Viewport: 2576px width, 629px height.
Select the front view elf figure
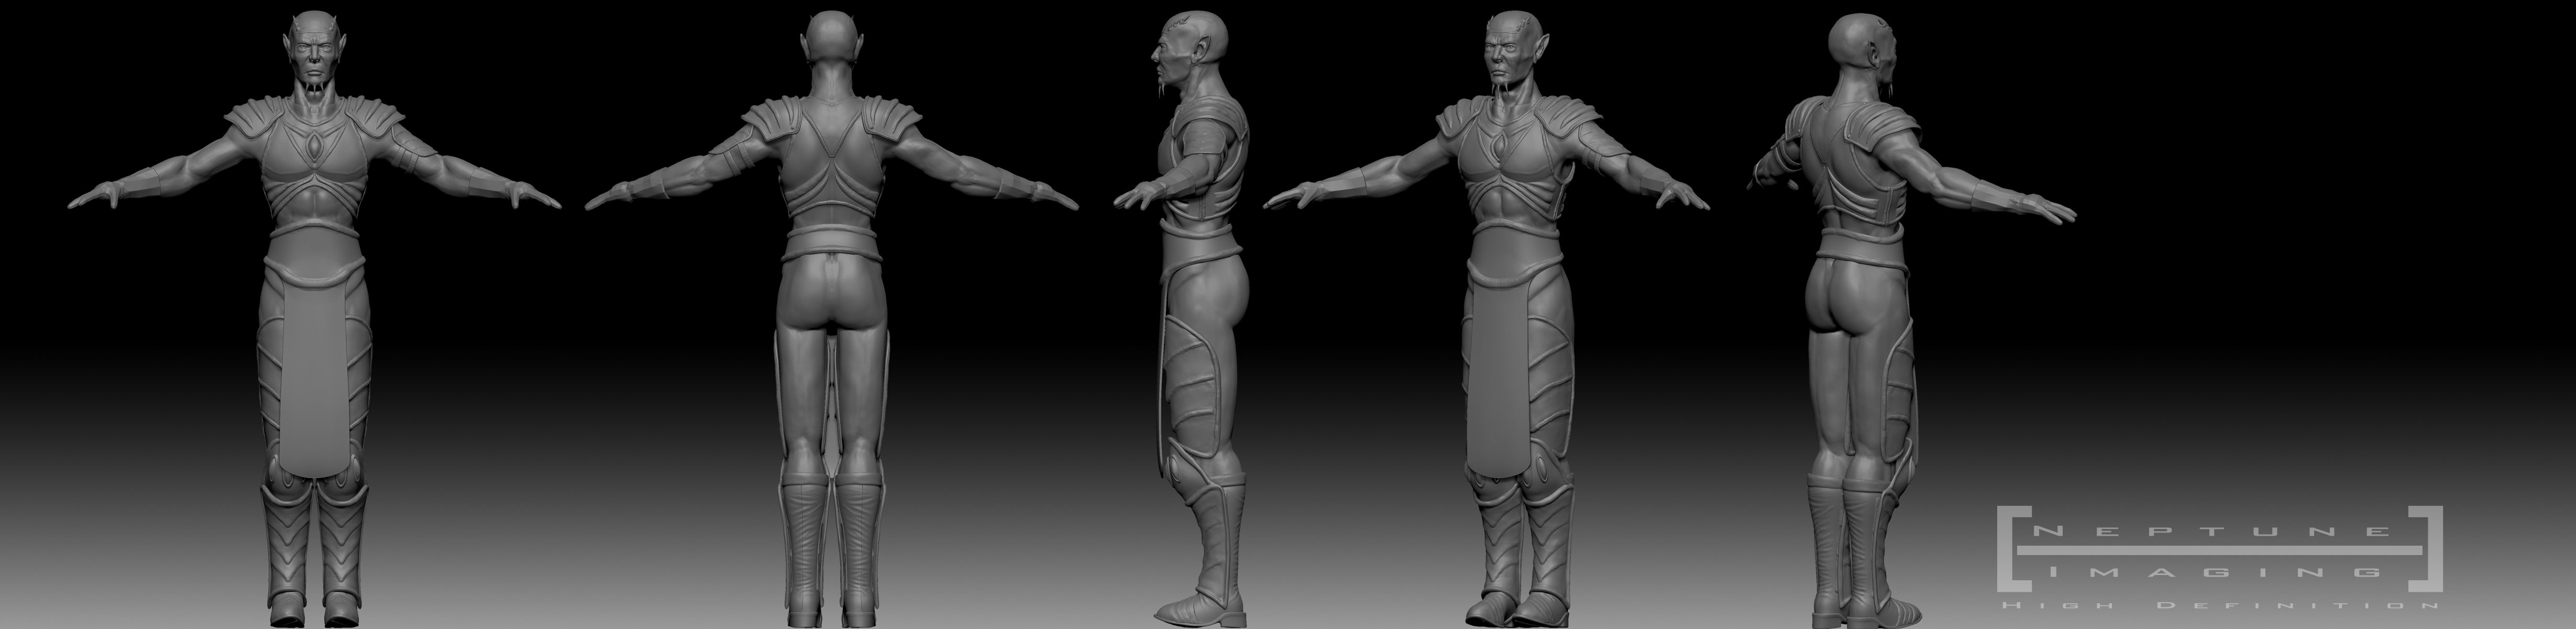(314, 320)
